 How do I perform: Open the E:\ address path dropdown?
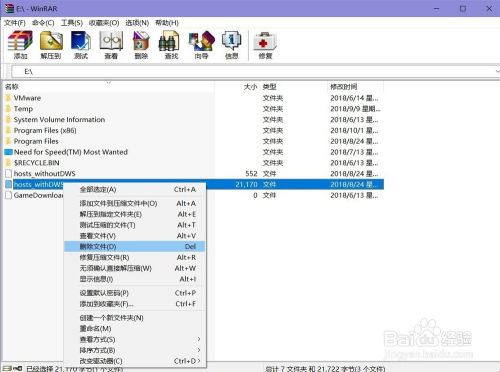(497, 71)
